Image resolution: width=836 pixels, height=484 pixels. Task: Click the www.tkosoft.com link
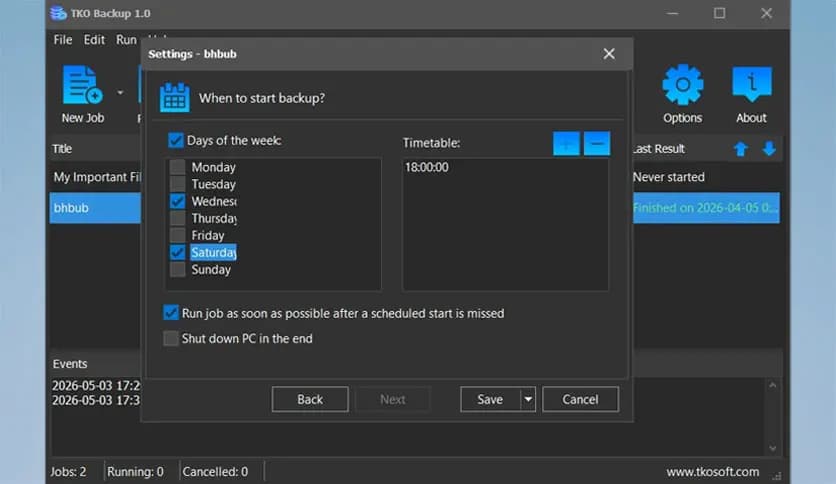(x=712, y=472)
